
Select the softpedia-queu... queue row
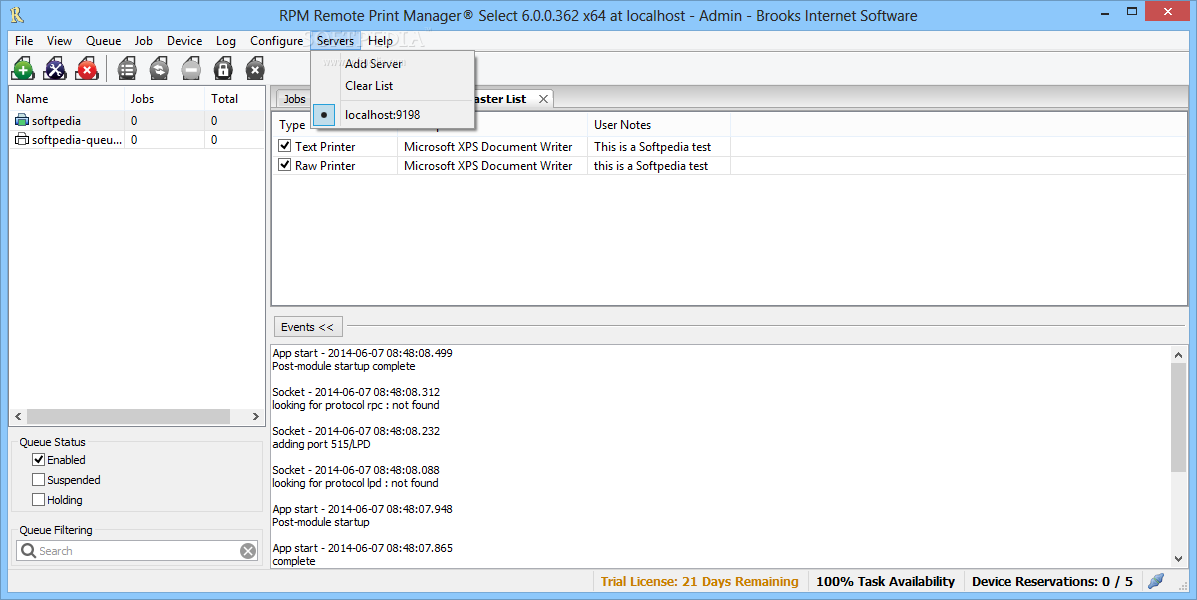137,140
